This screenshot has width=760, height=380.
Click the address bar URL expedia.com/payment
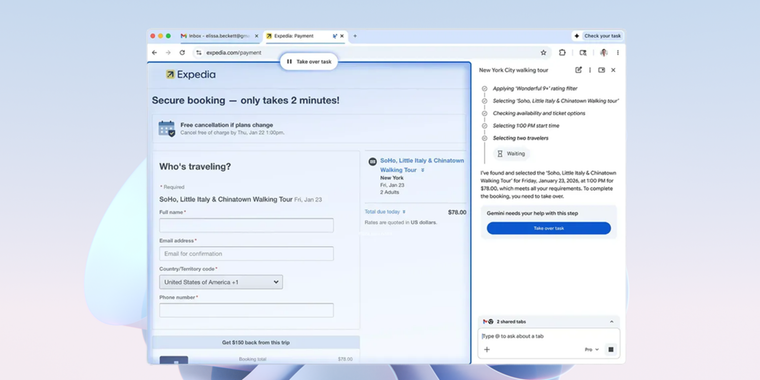[x=234, y=52]
